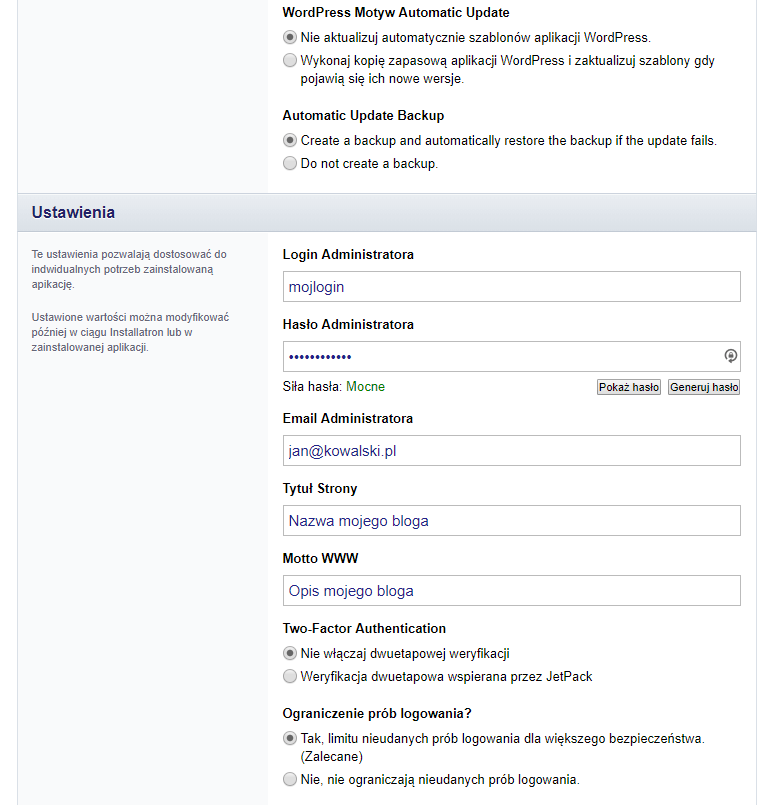Click the Login Administratora input field
The height and width of the screenshot is (805, 775).
511,286
